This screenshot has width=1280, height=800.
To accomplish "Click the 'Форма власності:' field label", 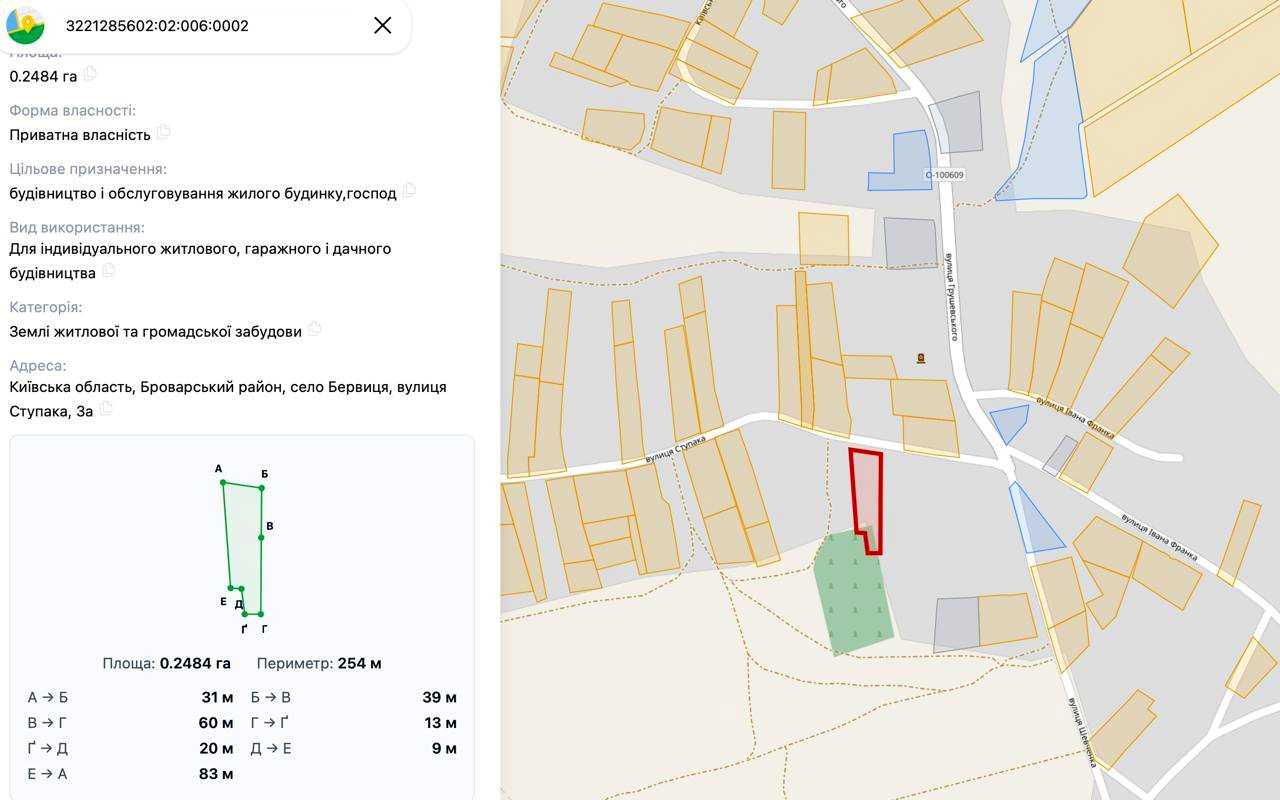I will [73, 111].
